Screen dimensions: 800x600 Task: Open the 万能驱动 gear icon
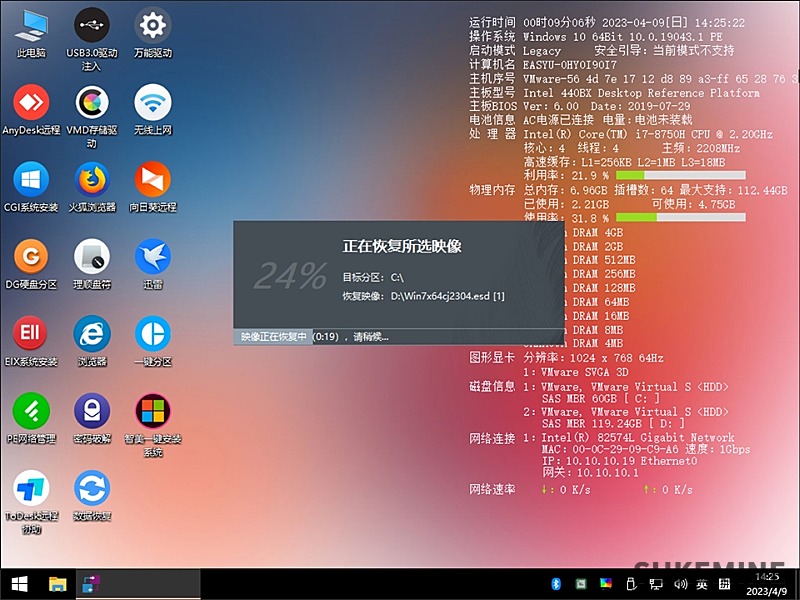pyautogui.click(x=153, y=26)
